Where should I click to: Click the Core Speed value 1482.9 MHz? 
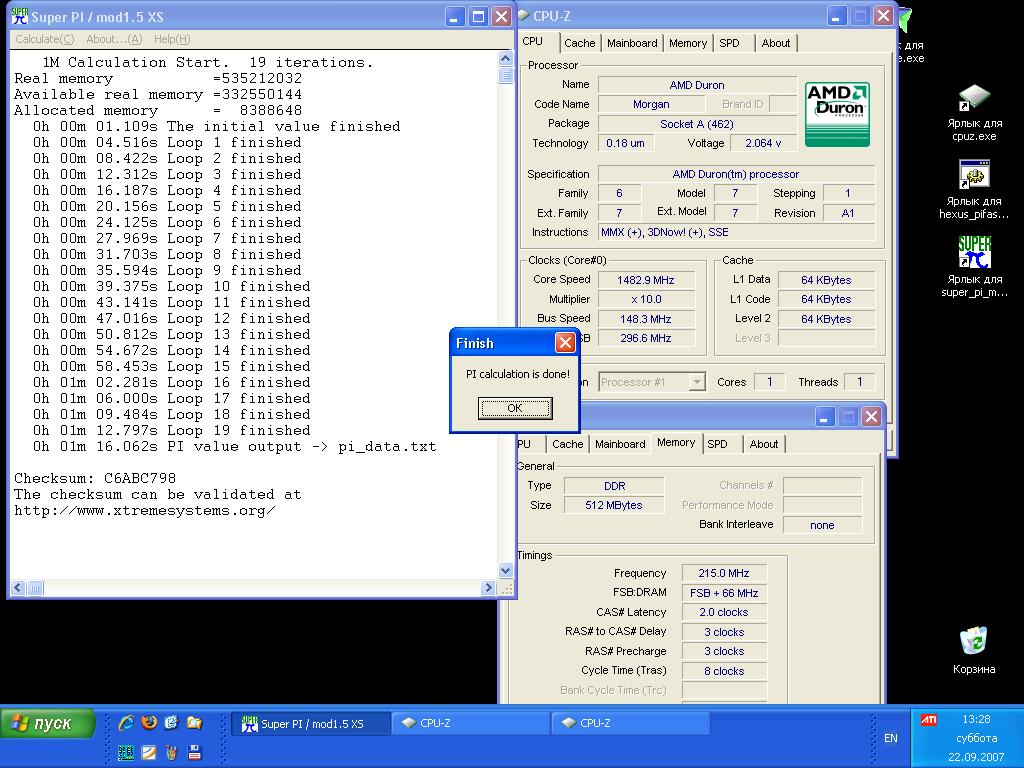coord(646,280)
